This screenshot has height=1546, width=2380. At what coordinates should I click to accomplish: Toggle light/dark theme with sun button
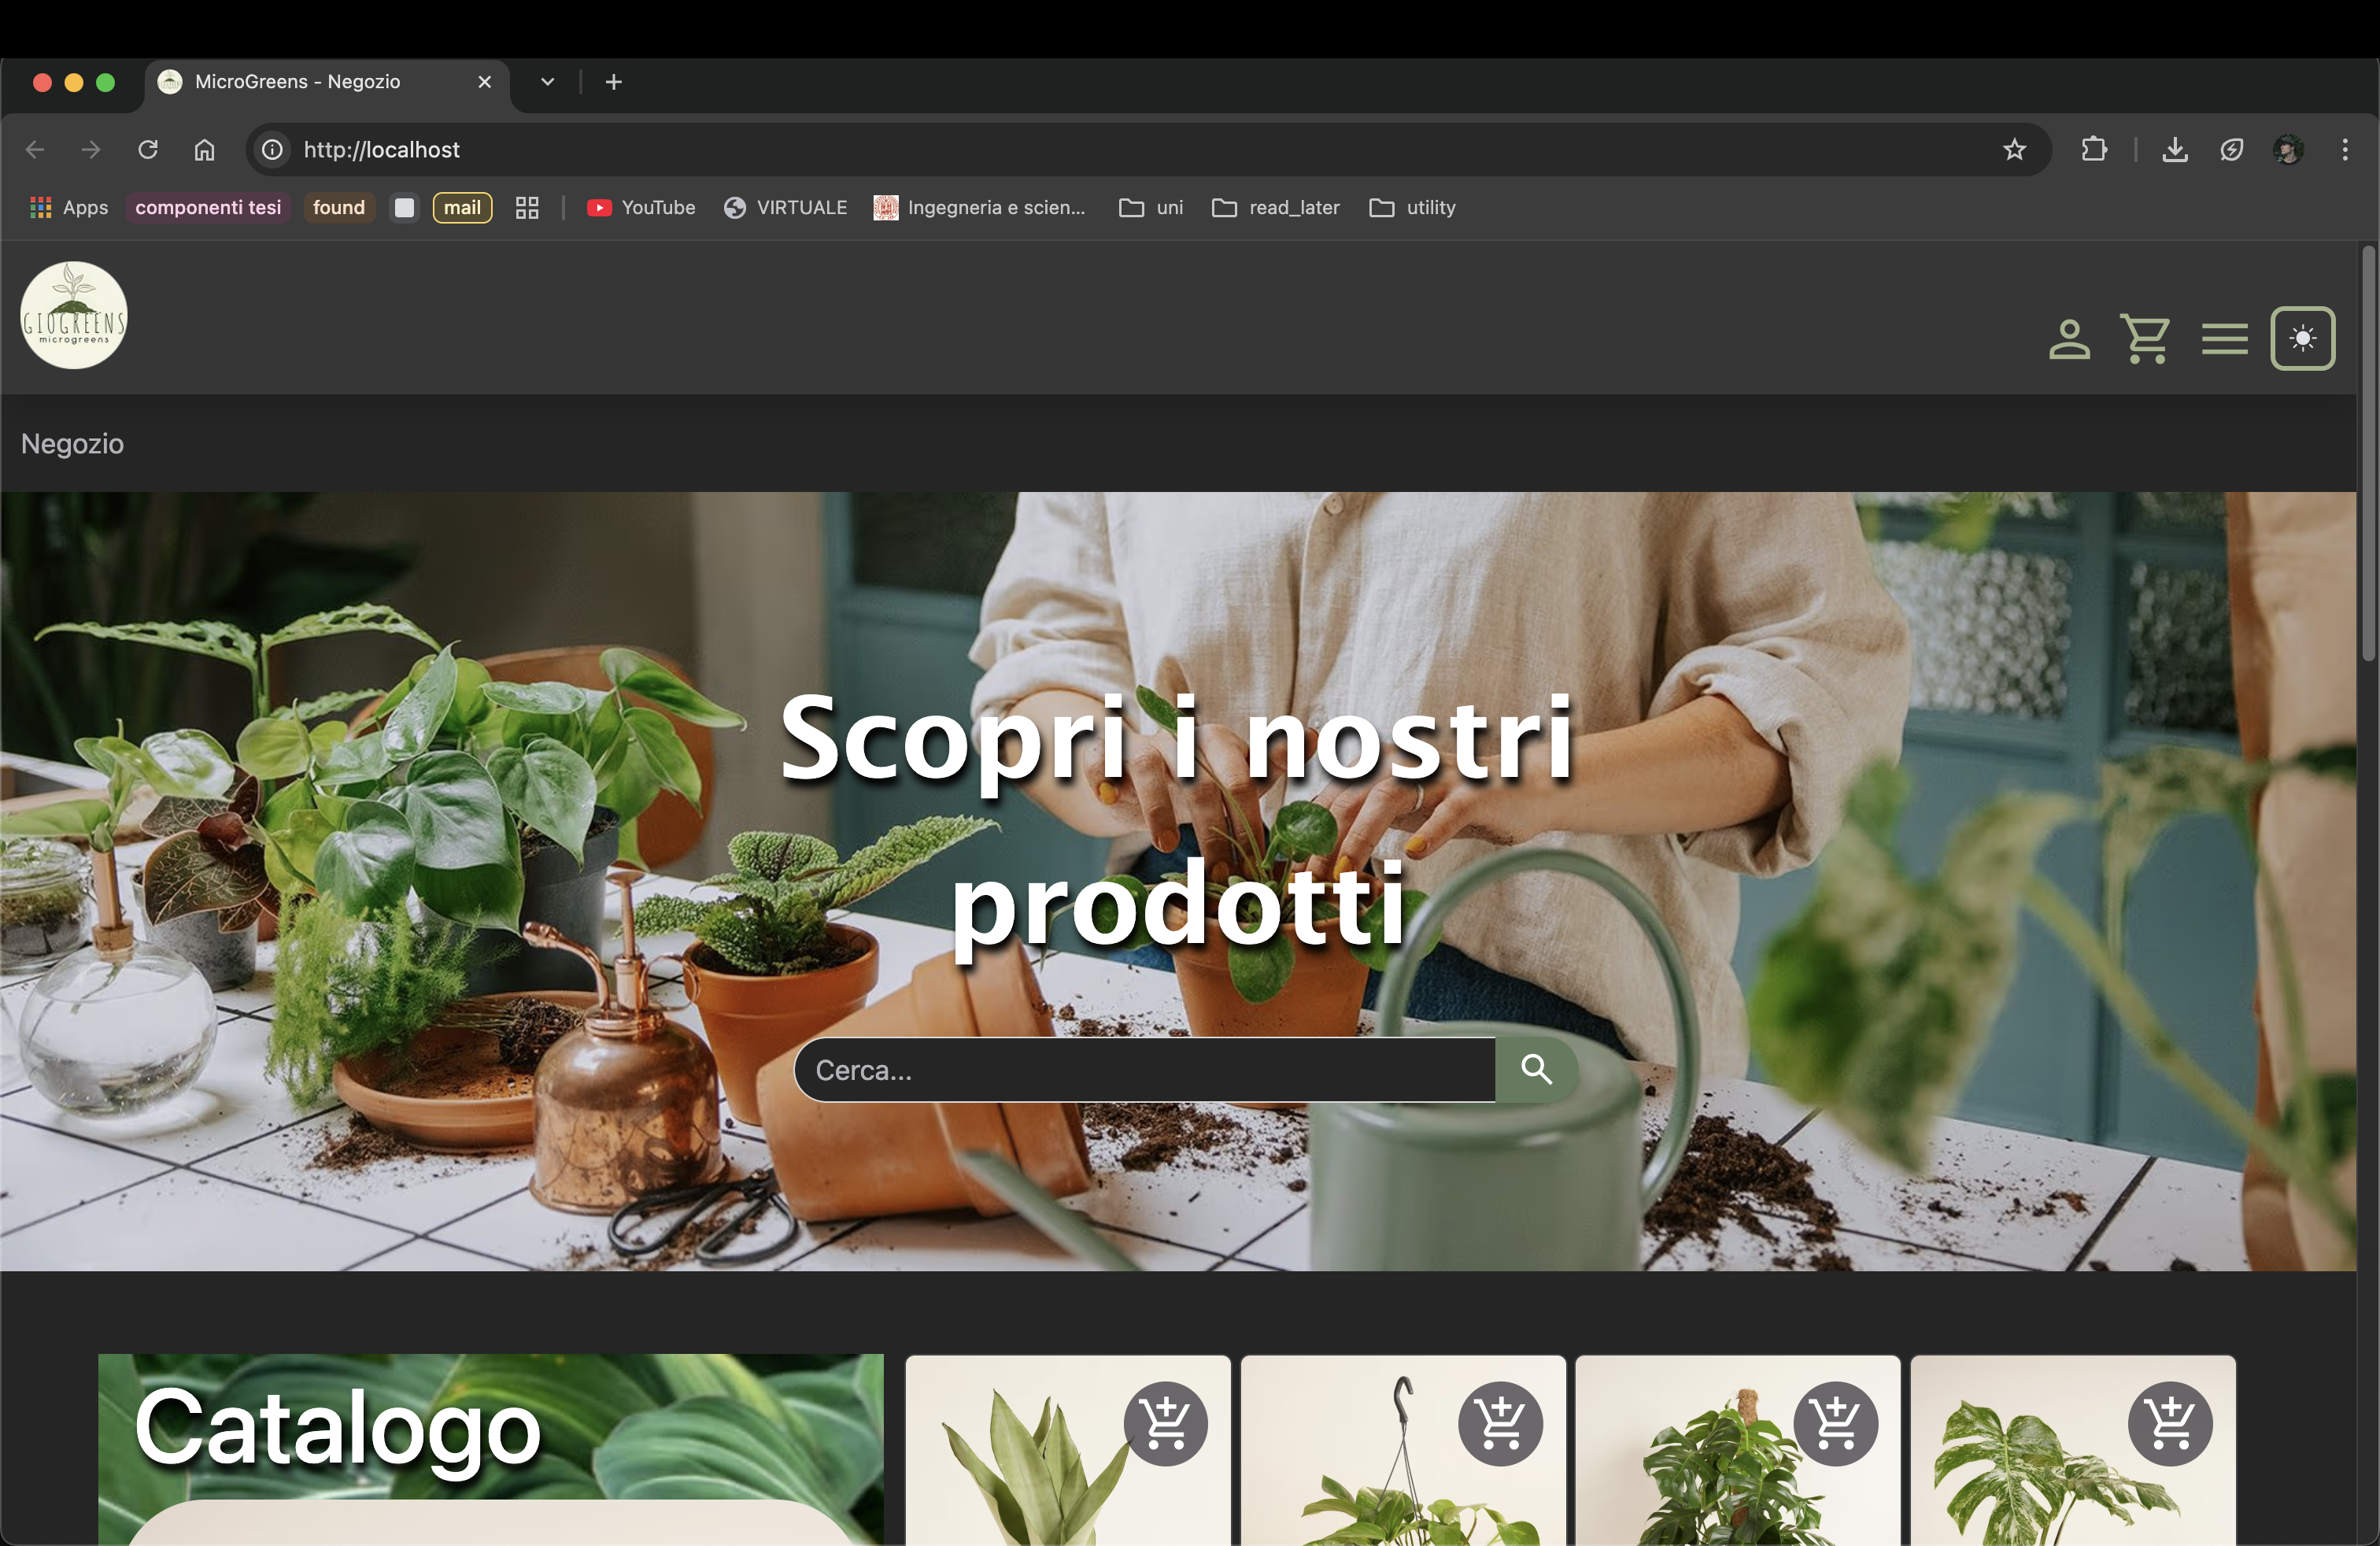click(2302, 339)
